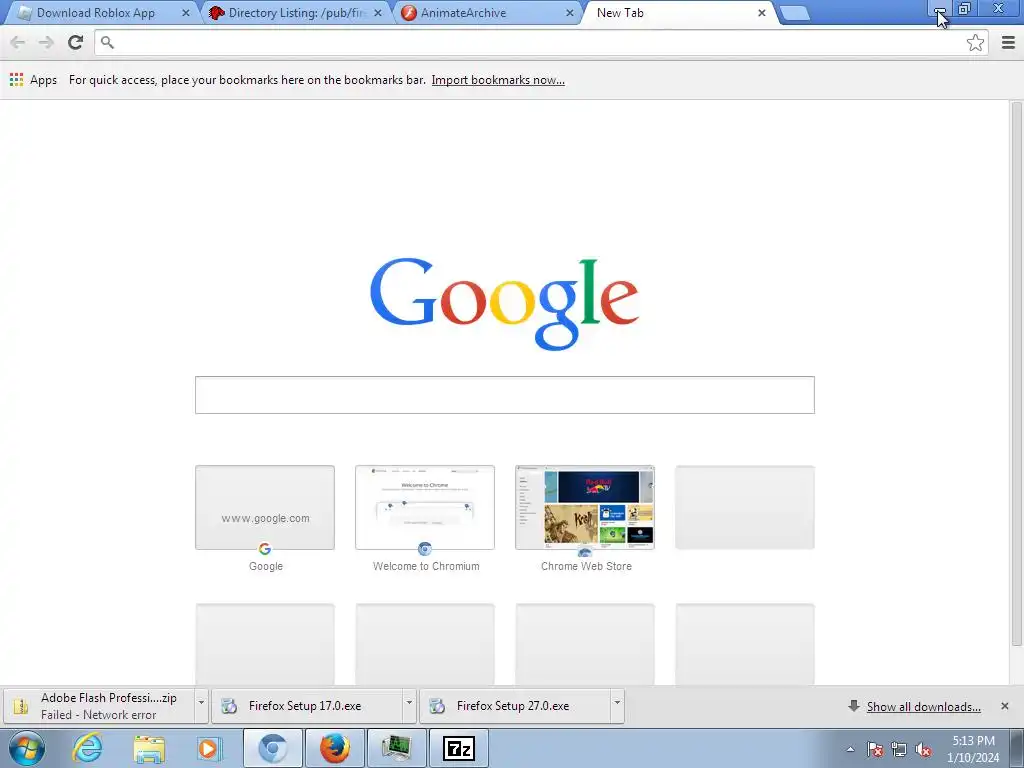This screenshot has height=768, width=1024.
Task: Open the Task Manager taskbar icon
Action: (x=396, y=748)
